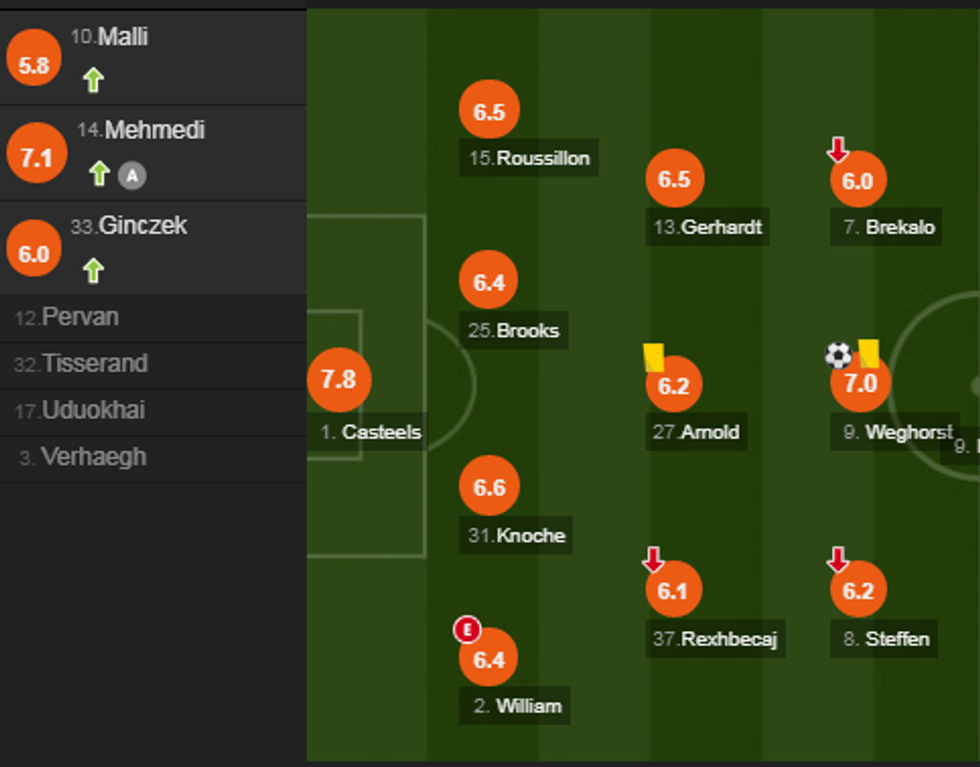The image size is (980, 767).
Task: Select Brooks' 6.4 rating circle
Action: (x=489, y=283)
